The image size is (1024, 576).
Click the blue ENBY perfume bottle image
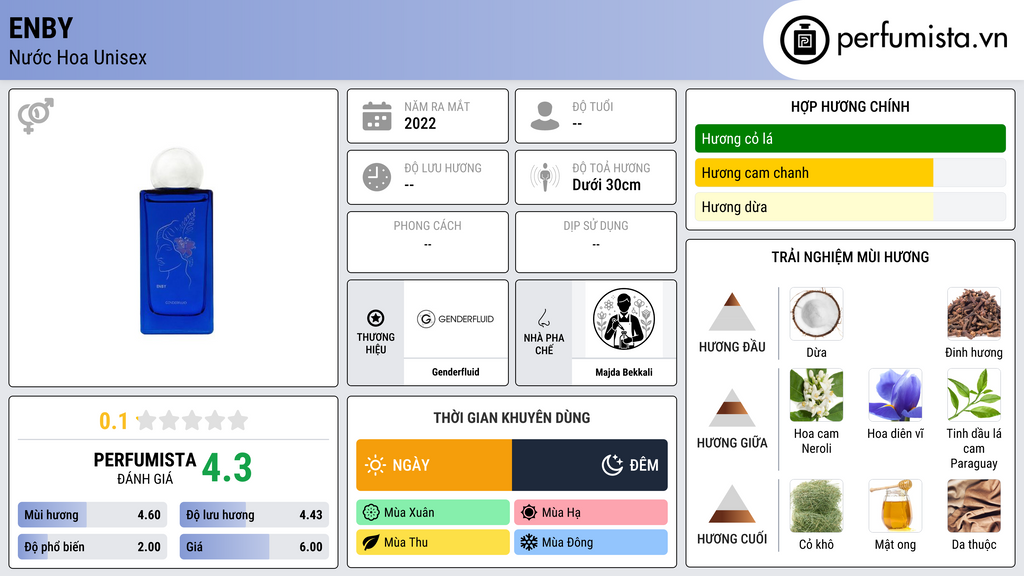pos(176,240)
